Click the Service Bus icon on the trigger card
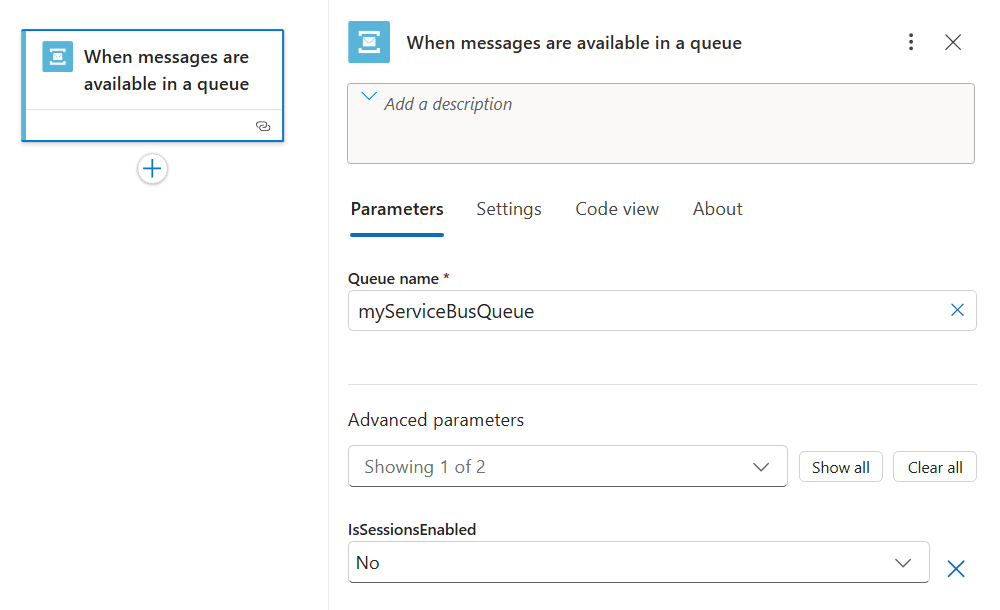The width and height of the screenshot is (1000, 610). pyautogui.click(x=56, y=57)
